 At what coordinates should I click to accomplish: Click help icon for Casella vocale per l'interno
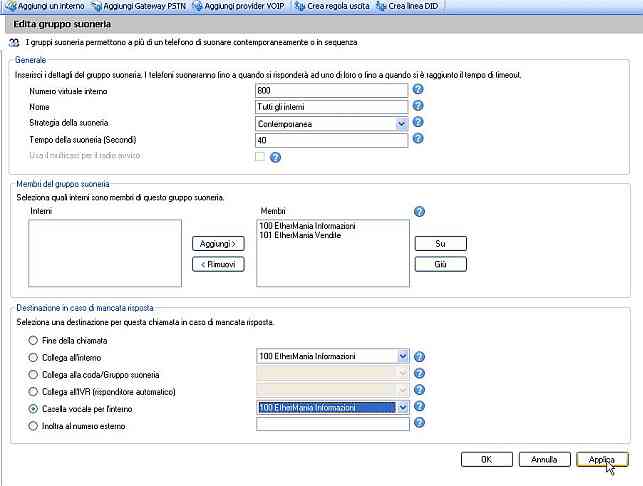(419, 407)
